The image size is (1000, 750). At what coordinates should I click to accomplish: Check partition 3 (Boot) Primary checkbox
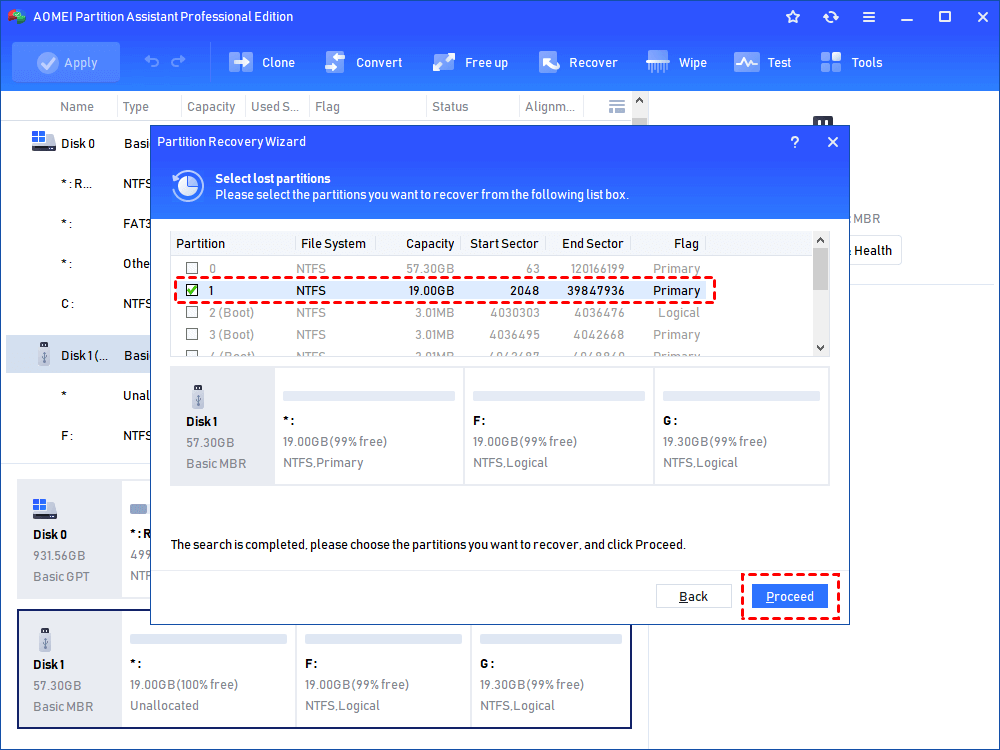coord(192,334)
